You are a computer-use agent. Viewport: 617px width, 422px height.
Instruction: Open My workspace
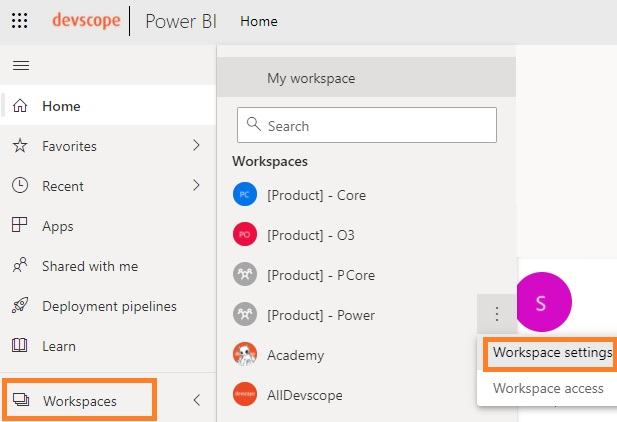coord(310,78)
